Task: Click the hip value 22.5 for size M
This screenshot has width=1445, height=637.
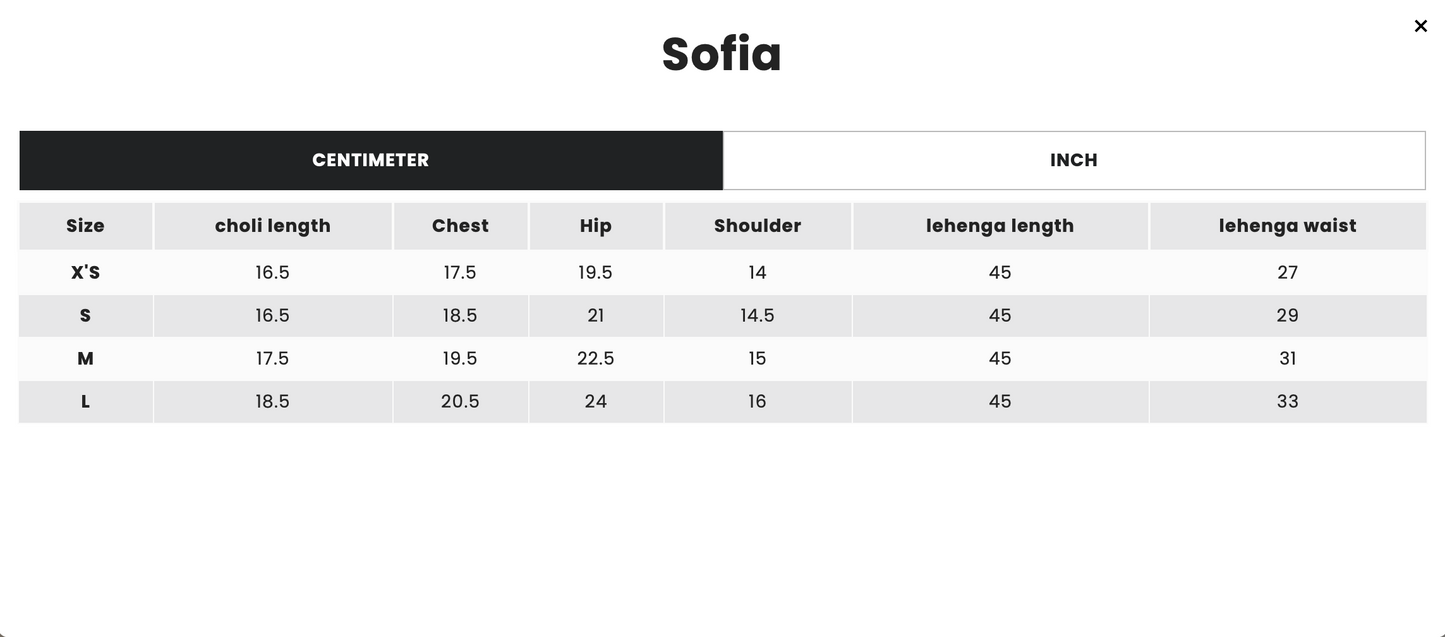Action: (x=595, y=358)
